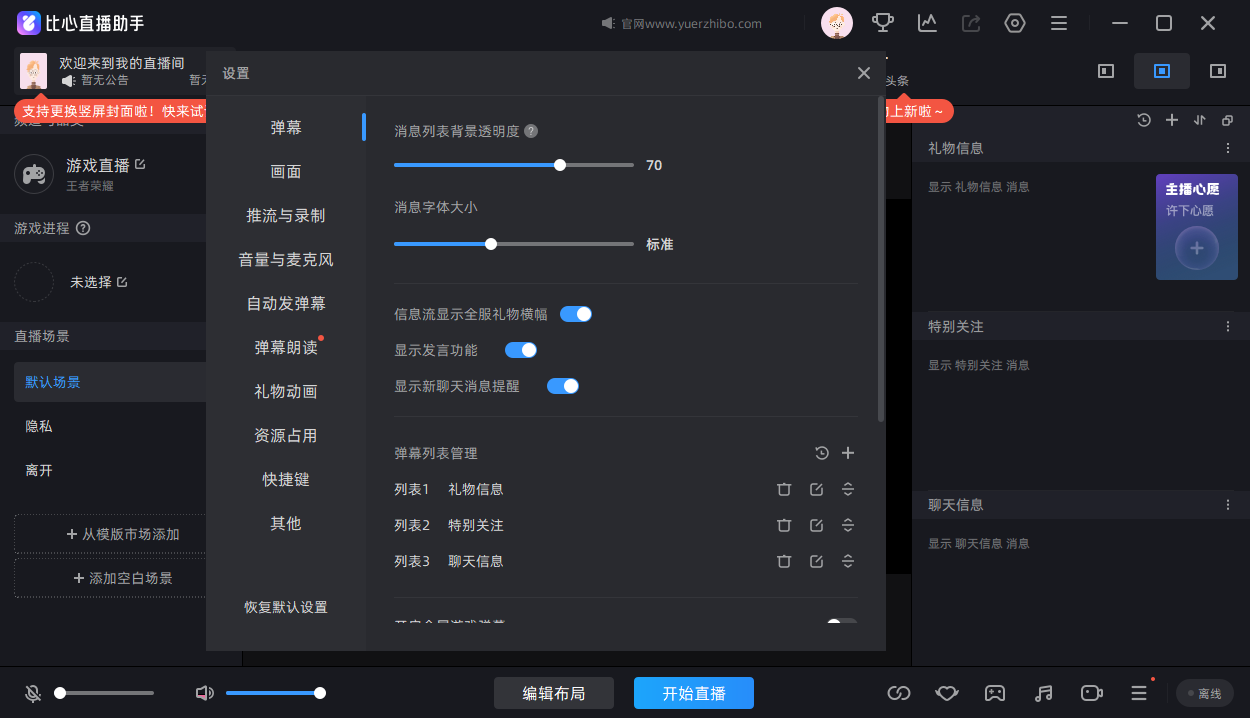Mute the microphone icon in bottom bar
This screenshot has height=718, width=1250.
33,693
